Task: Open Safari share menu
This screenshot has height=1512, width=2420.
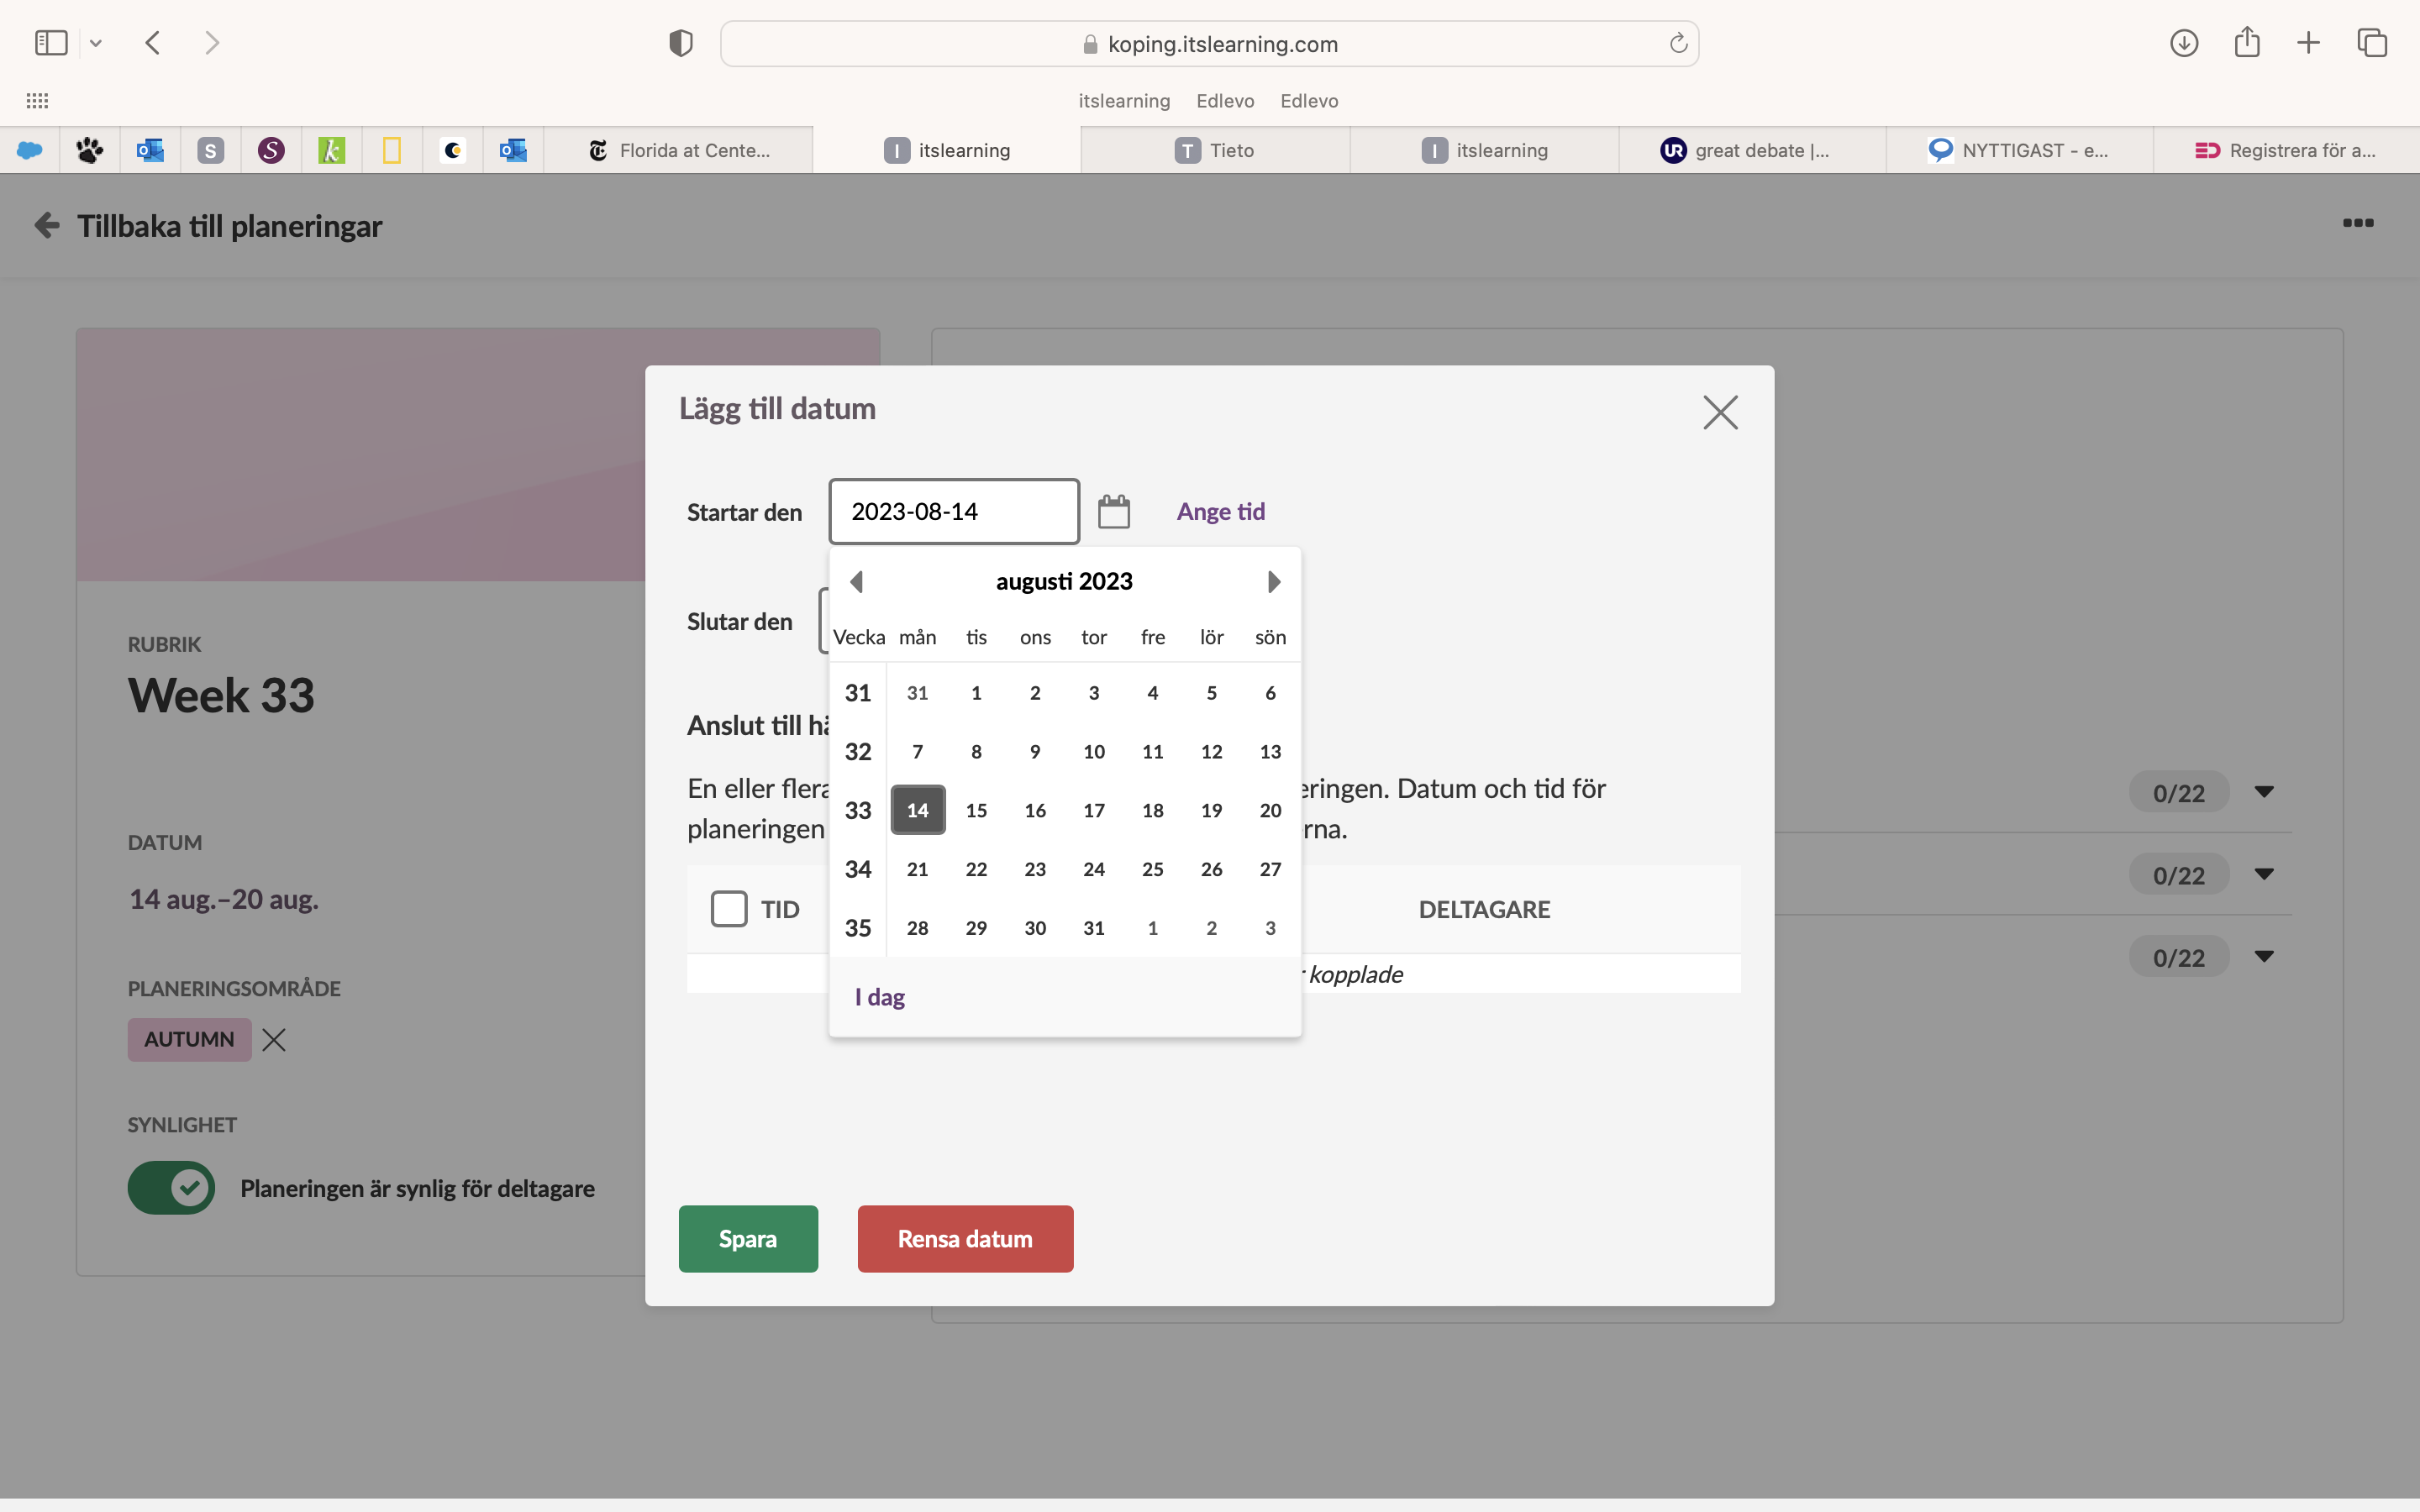Action: pos(2247,43)
